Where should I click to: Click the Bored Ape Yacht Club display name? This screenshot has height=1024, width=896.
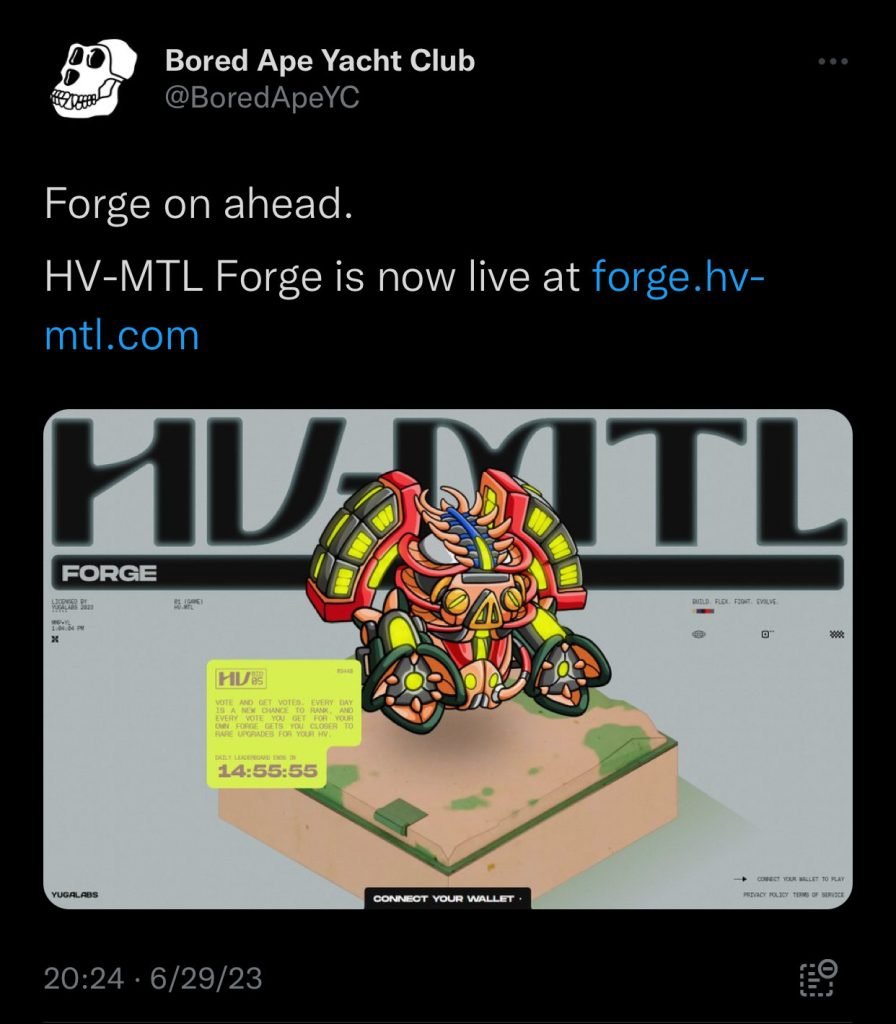[320, 61]
